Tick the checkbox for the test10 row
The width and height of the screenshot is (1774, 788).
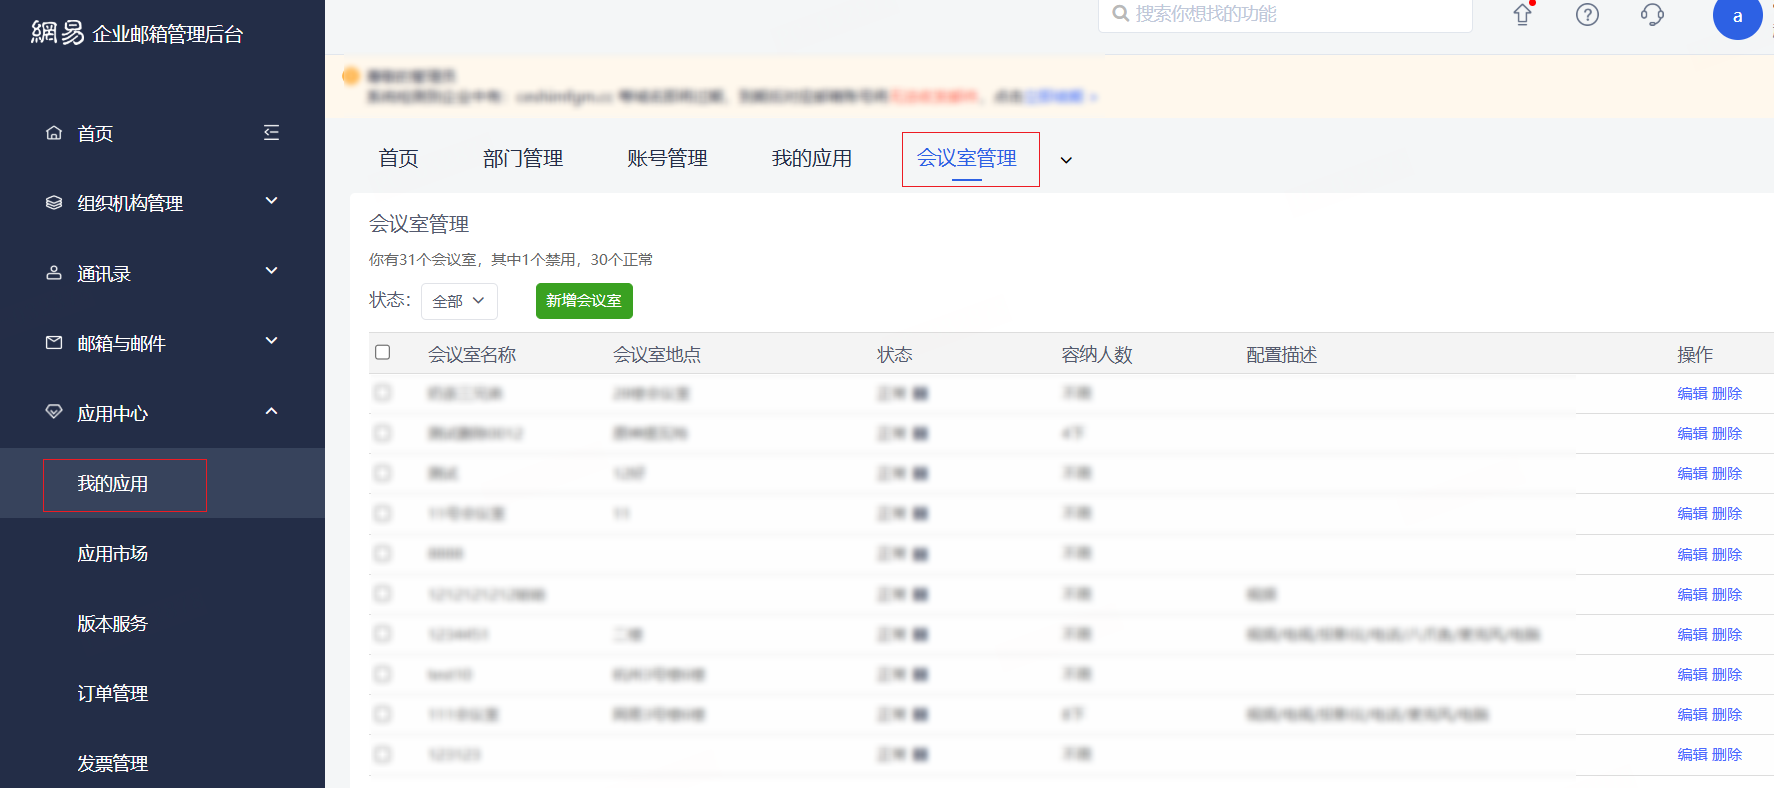tap(382, 674)
